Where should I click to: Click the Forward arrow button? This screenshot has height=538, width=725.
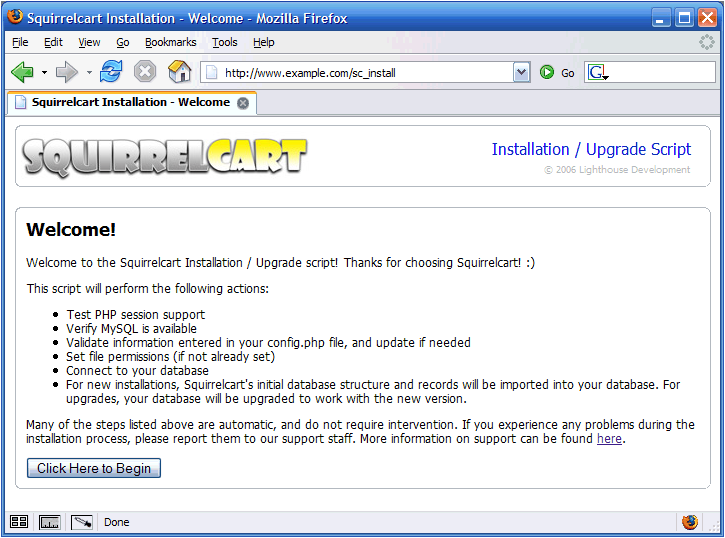click(67, 72)
